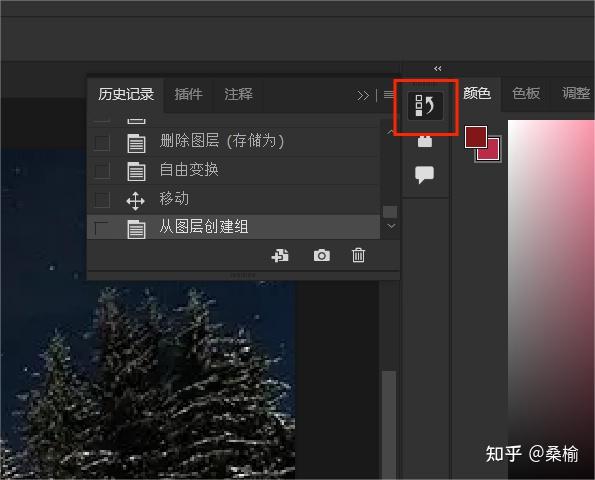Click the pink background color swatch
Viewport: 595px width, 480px height.
pos(492,153)
